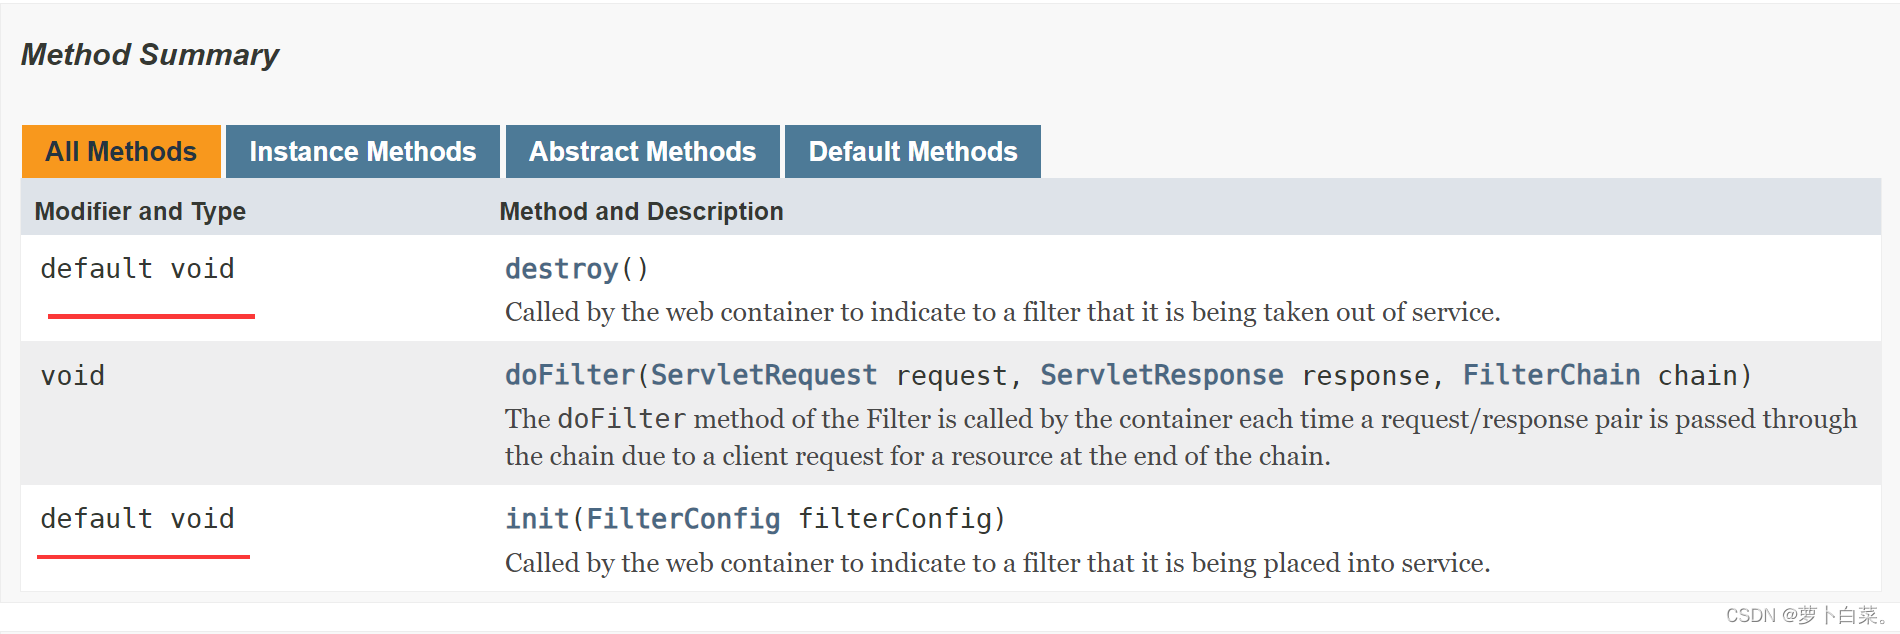Click the void modifier in the doFilter row

pyautogui.click(x=73, y=376)
